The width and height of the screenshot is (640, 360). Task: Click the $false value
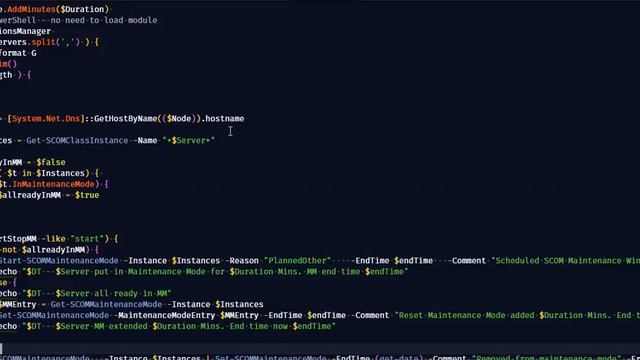tap(51, 162)
